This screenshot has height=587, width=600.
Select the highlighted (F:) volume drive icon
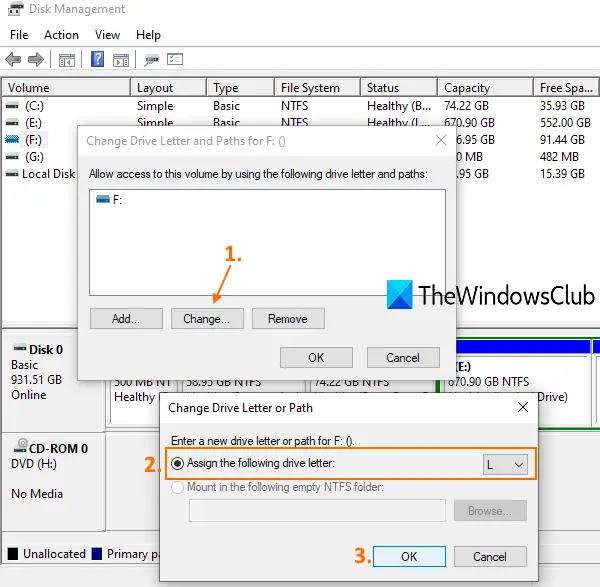pos(12,140)
